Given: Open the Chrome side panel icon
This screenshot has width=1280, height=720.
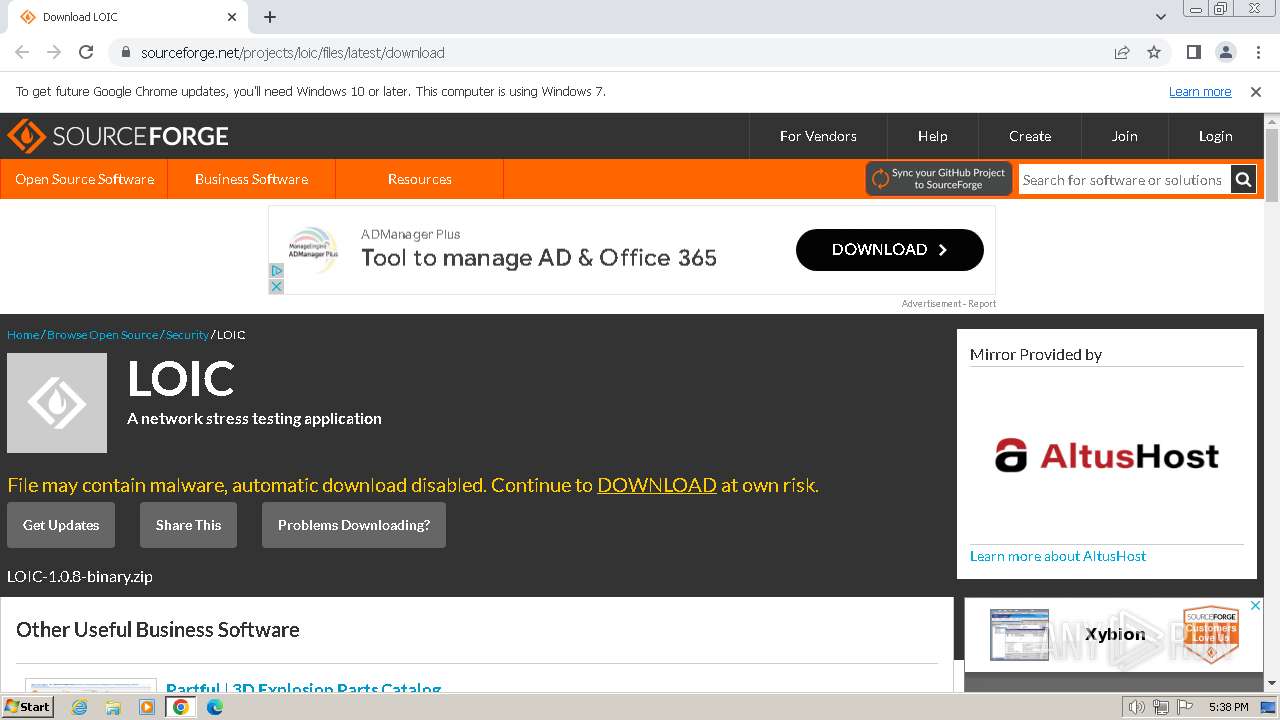Looking at the screenshot, I should 1193,52.
